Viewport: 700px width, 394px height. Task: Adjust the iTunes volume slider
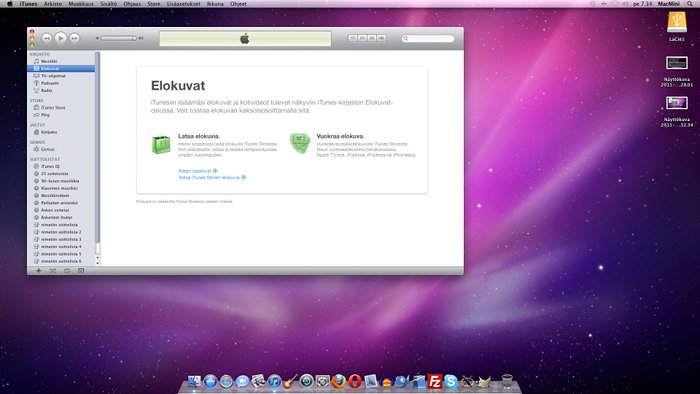point(119,38)
